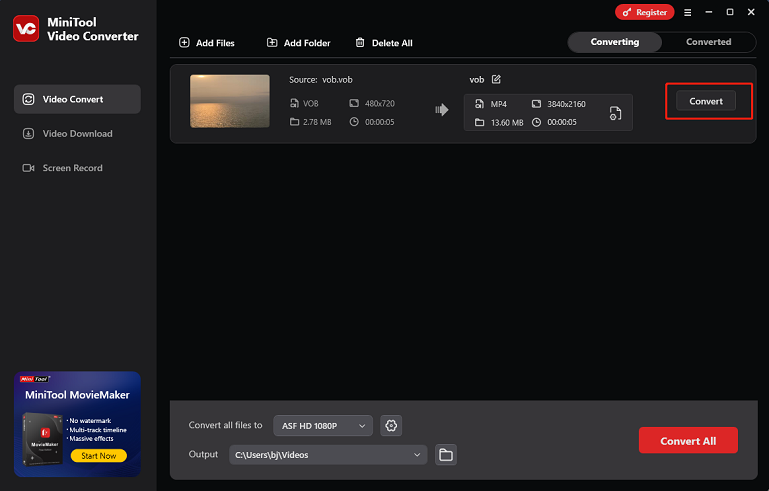Edit the output file name vob

pyautogui.click(x=496, y=79)
